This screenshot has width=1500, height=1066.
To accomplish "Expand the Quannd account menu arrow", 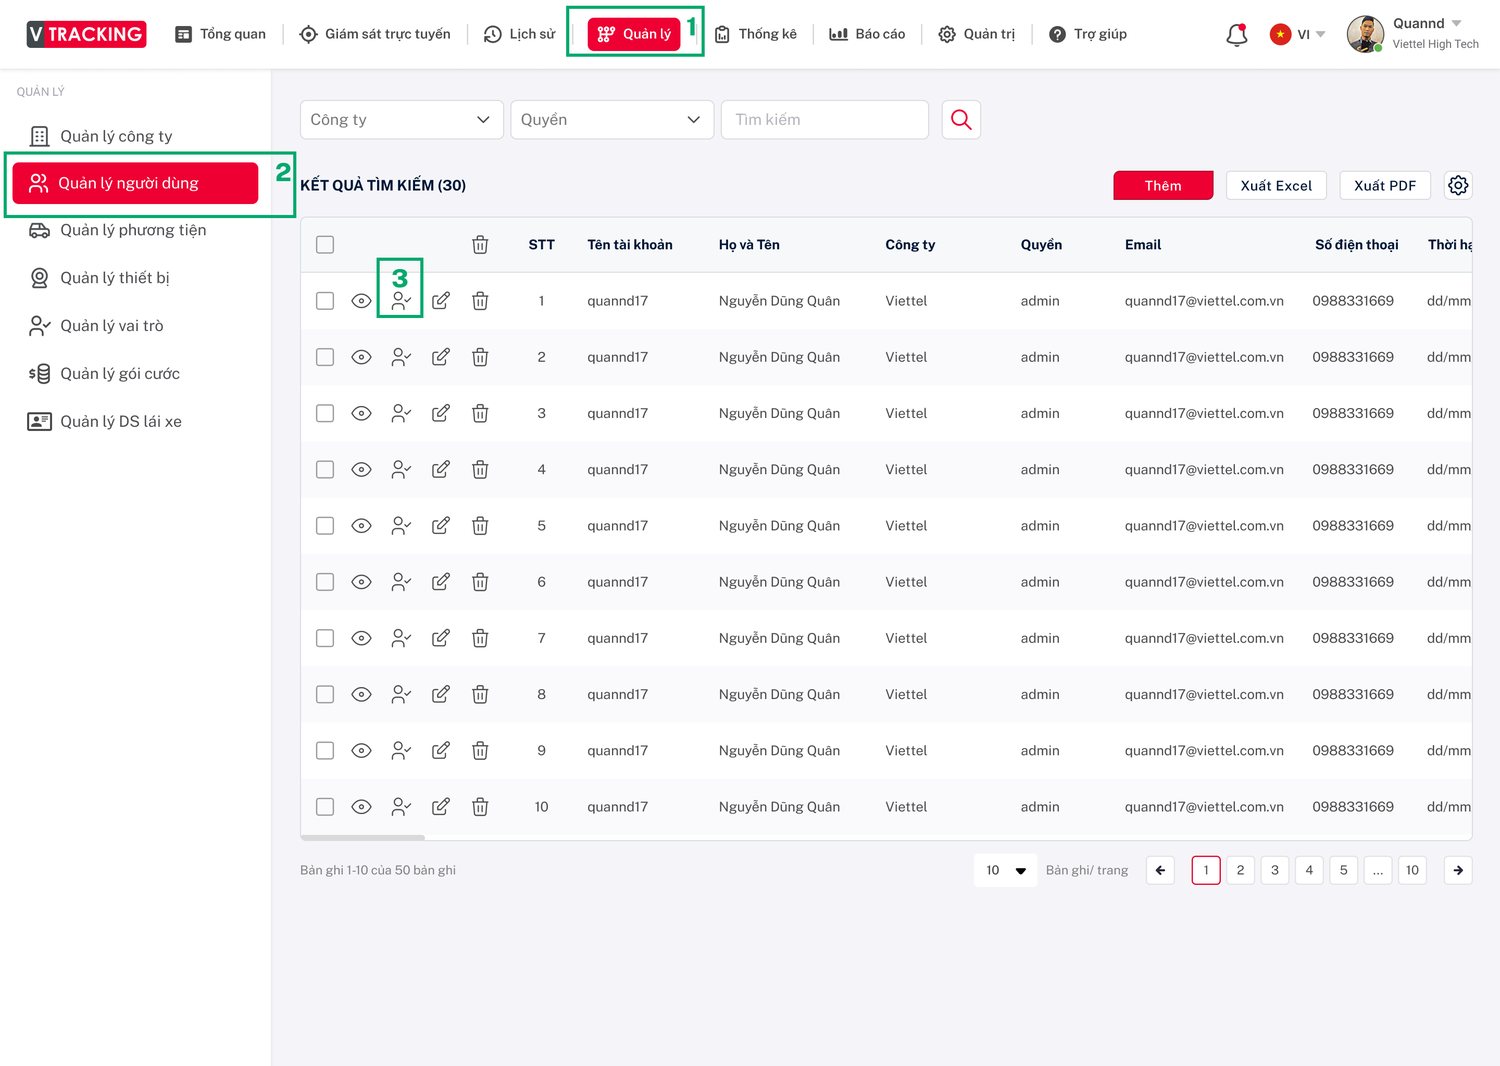I will click(x=1457, y=23).
